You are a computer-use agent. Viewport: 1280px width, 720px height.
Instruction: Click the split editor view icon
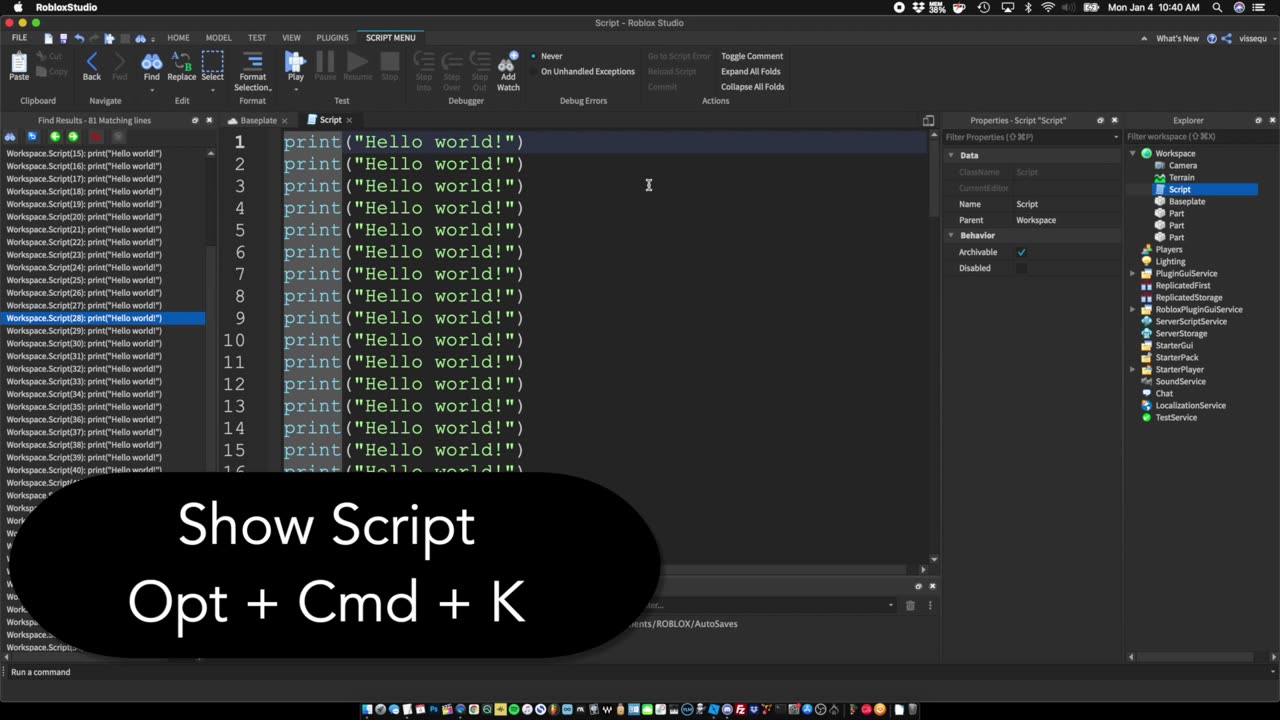pos(928,120)
